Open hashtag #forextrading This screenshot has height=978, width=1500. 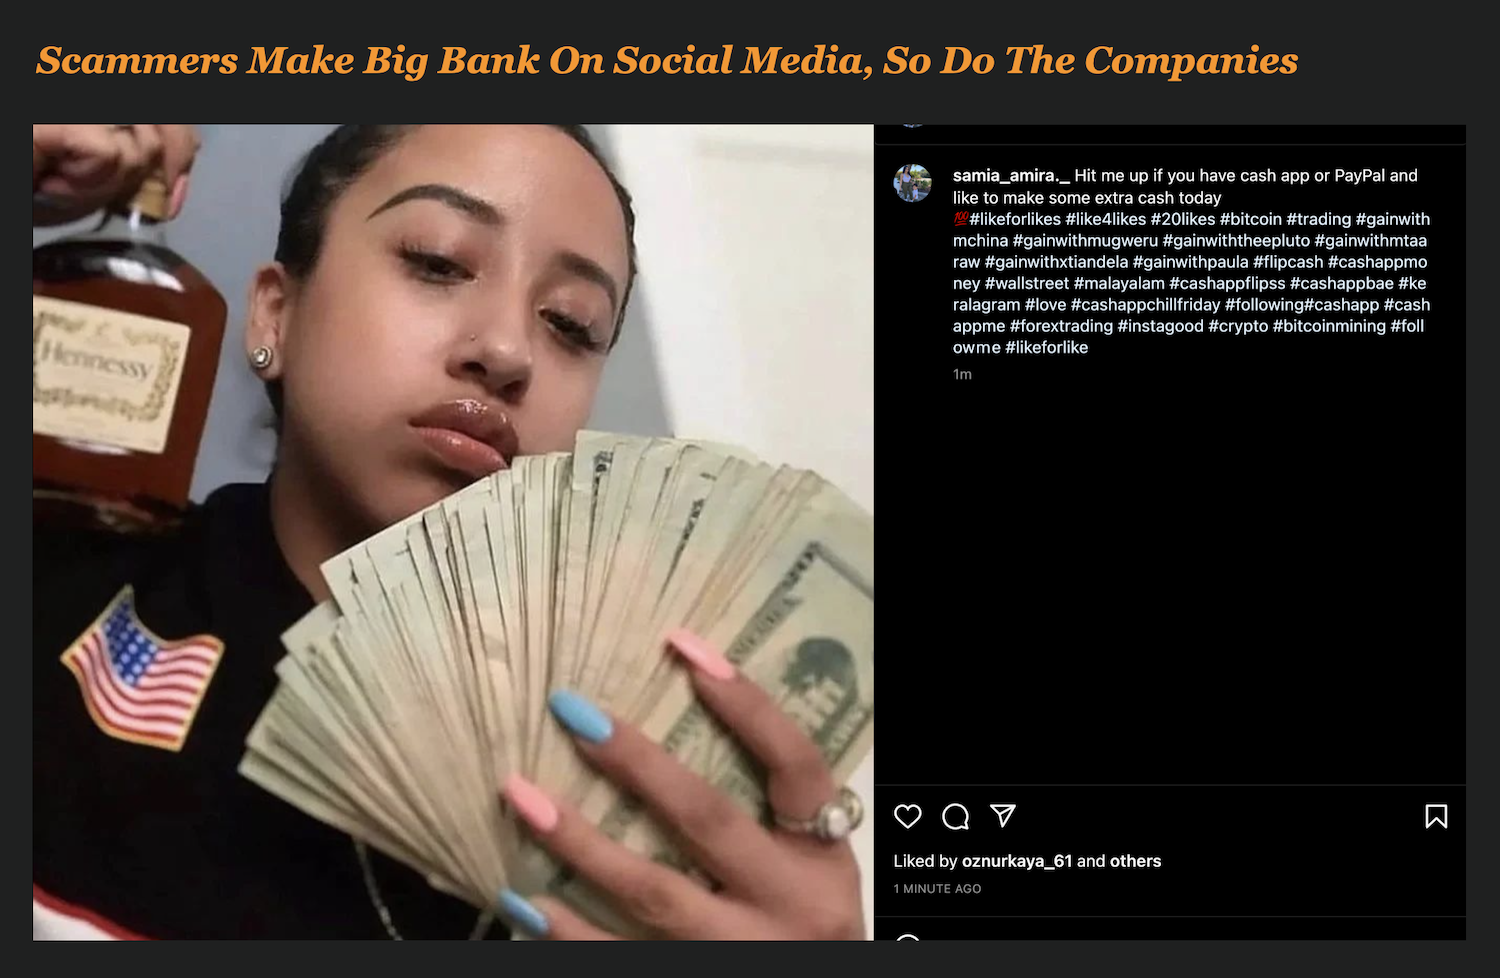click(x=1061, y=326)
